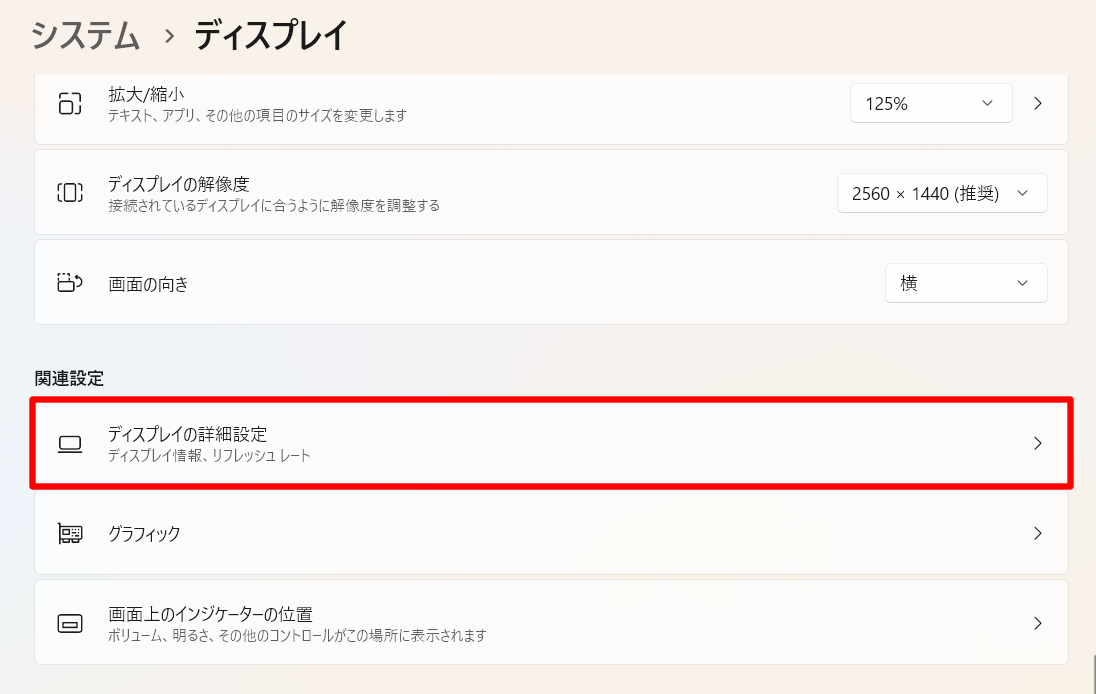Click the display resolution icon
Image resolution: width=1096 pixels, height=694 pixels.
pos(69,193)
